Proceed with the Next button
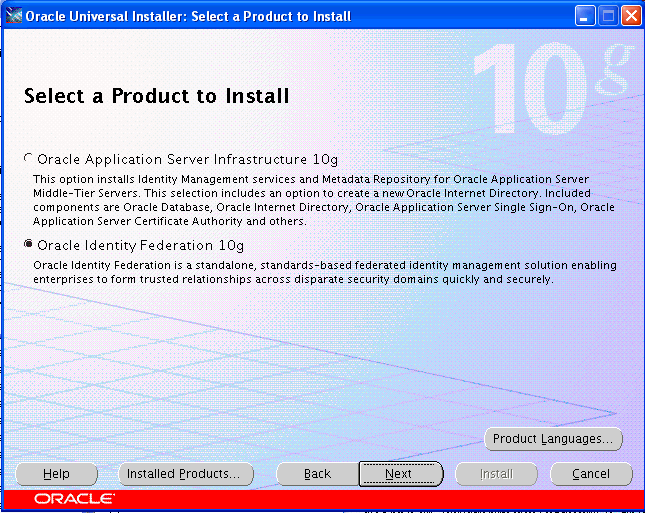The width and height of the screenshot is (645, 513). click(401, 474)
